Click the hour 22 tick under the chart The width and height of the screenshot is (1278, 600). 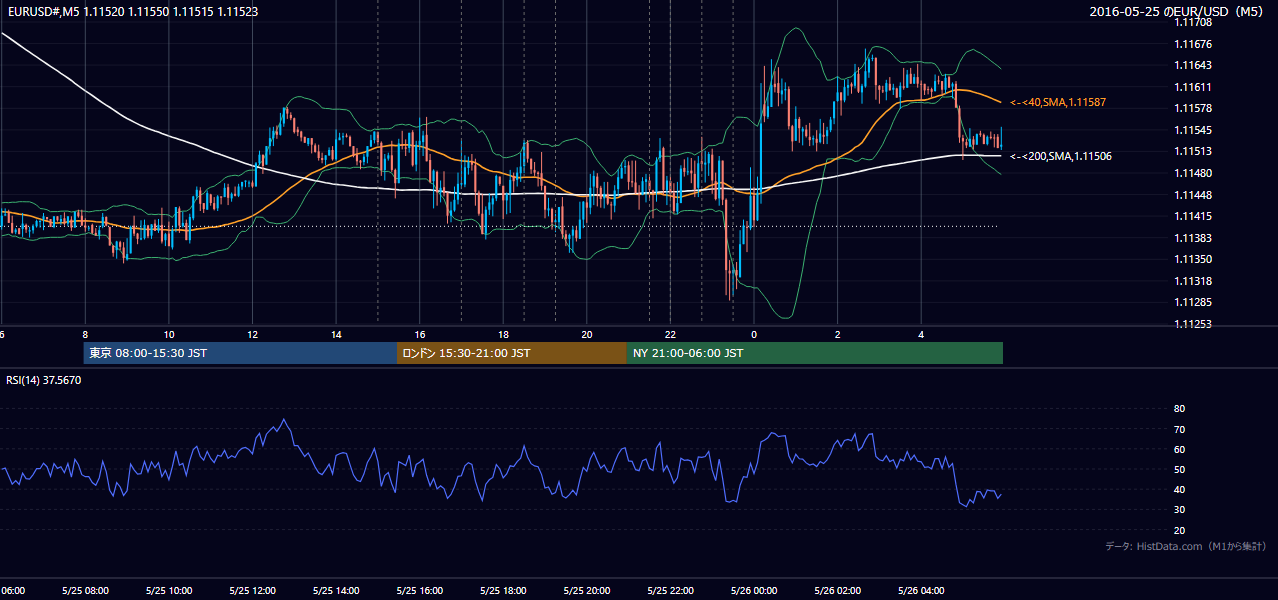670,335
